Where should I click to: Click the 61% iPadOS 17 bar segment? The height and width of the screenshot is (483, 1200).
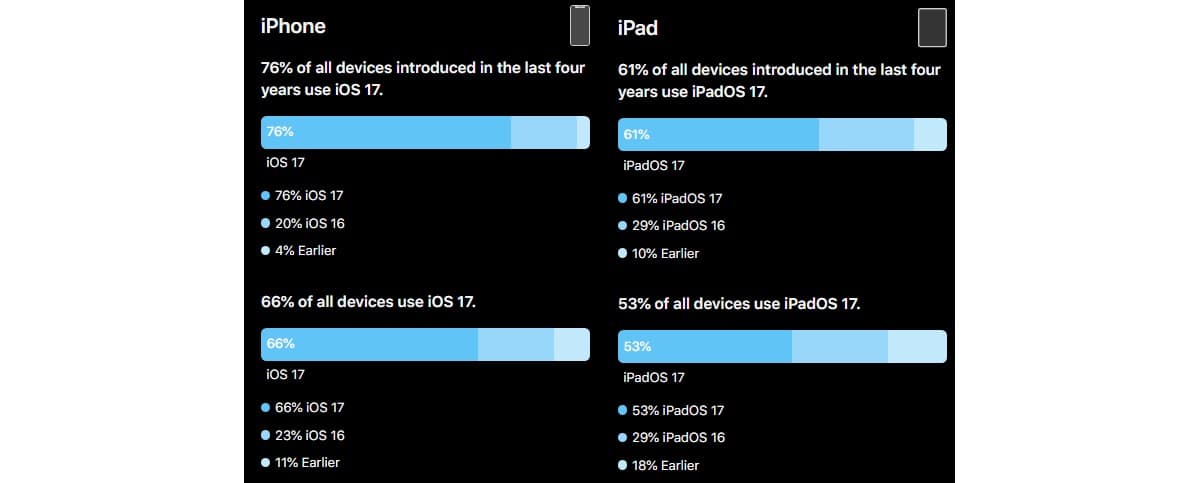[718, 134]
